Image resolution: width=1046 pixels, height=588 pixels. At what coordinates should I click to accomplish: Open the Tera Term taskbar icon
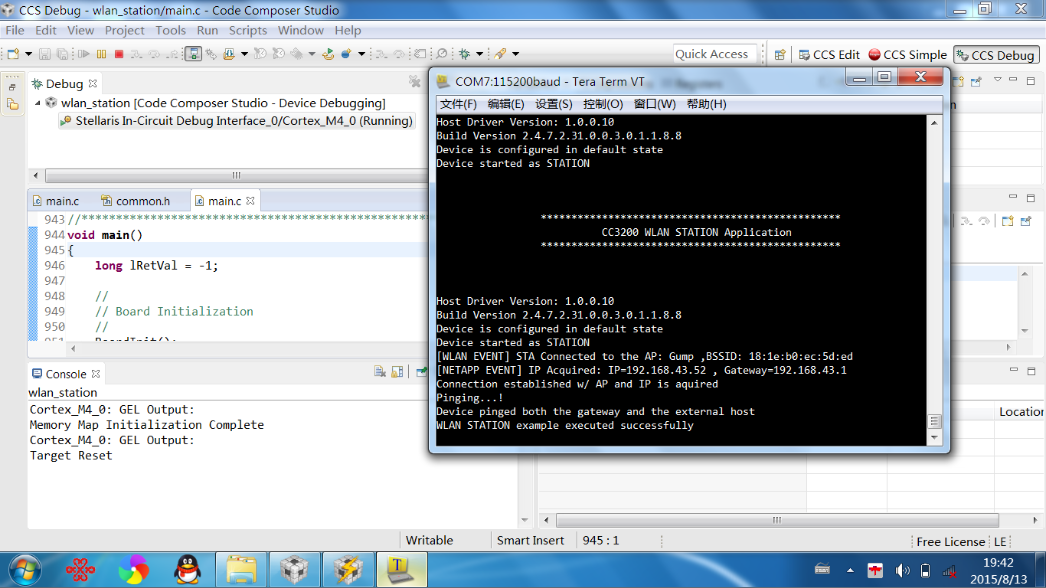401,570
